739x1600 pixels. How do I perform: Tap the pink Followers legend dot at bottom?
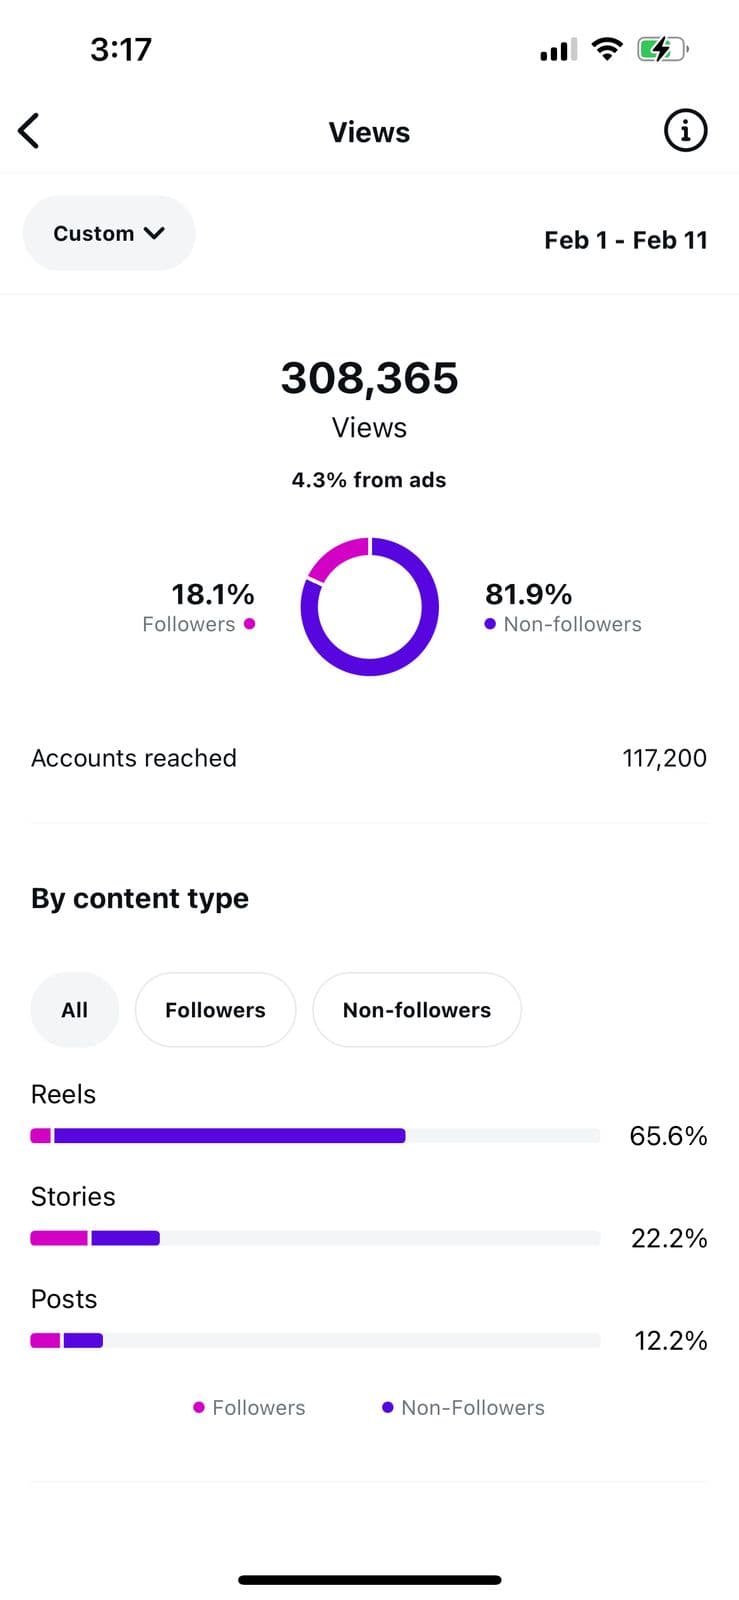[x=199, y=1407]
